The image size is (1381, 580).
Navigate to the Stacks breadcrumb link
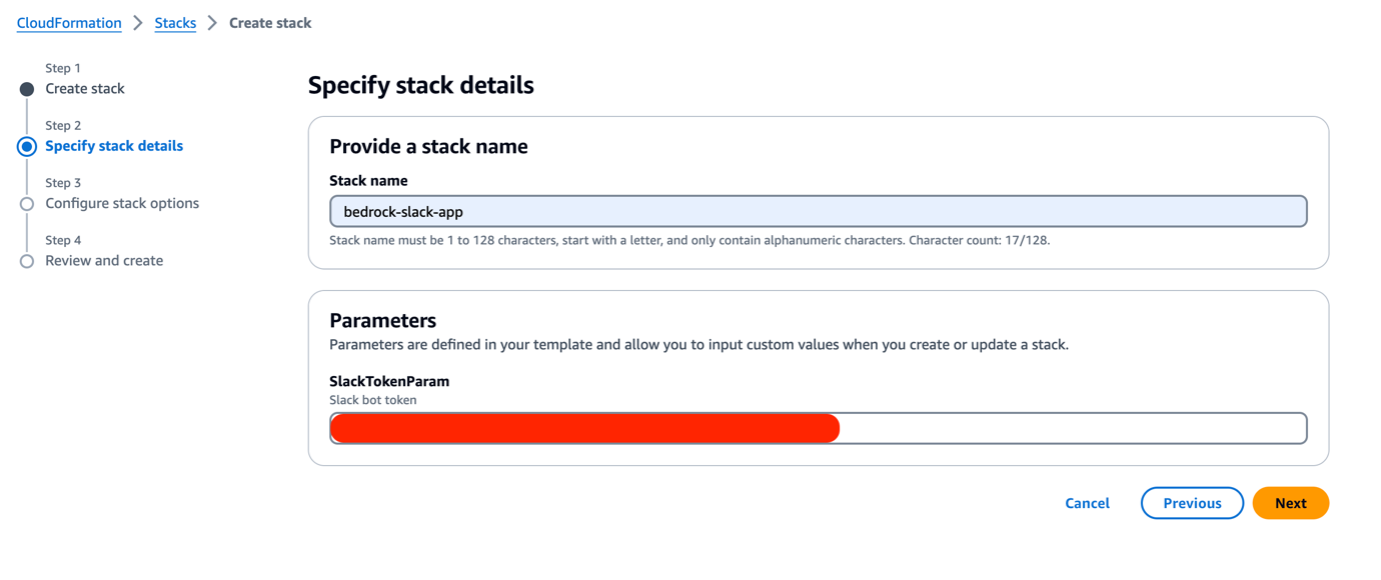click(175, 22)
